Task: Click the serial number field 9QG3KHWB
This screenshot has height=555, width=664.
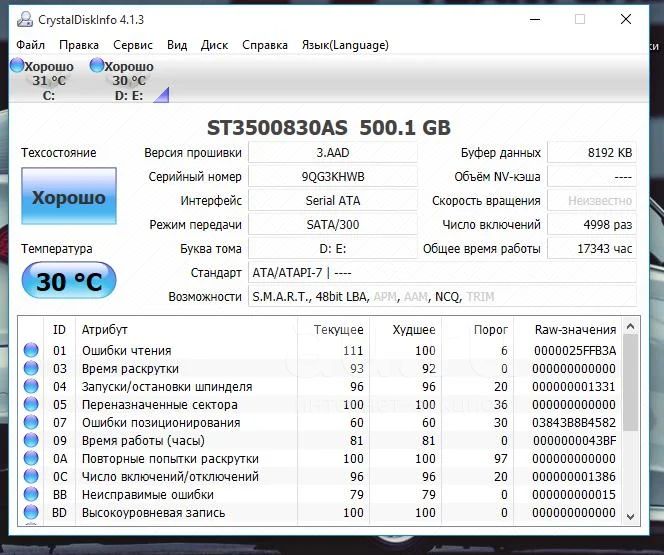Action: [333, 177]
